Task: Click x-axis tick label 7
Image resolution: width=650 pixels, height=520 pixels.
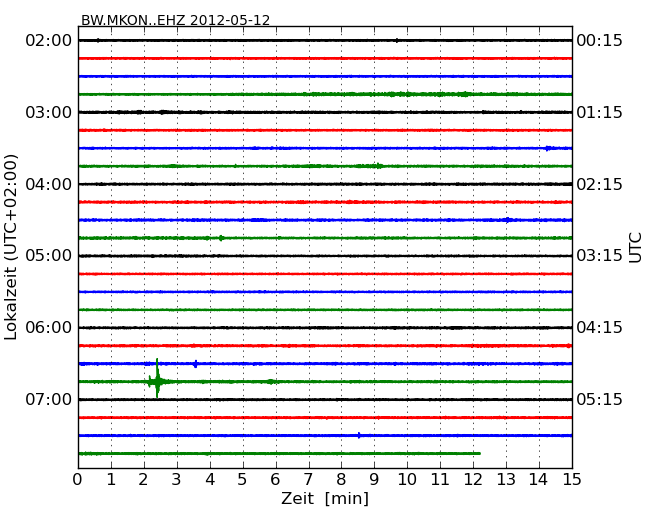Action: (308, 480)
